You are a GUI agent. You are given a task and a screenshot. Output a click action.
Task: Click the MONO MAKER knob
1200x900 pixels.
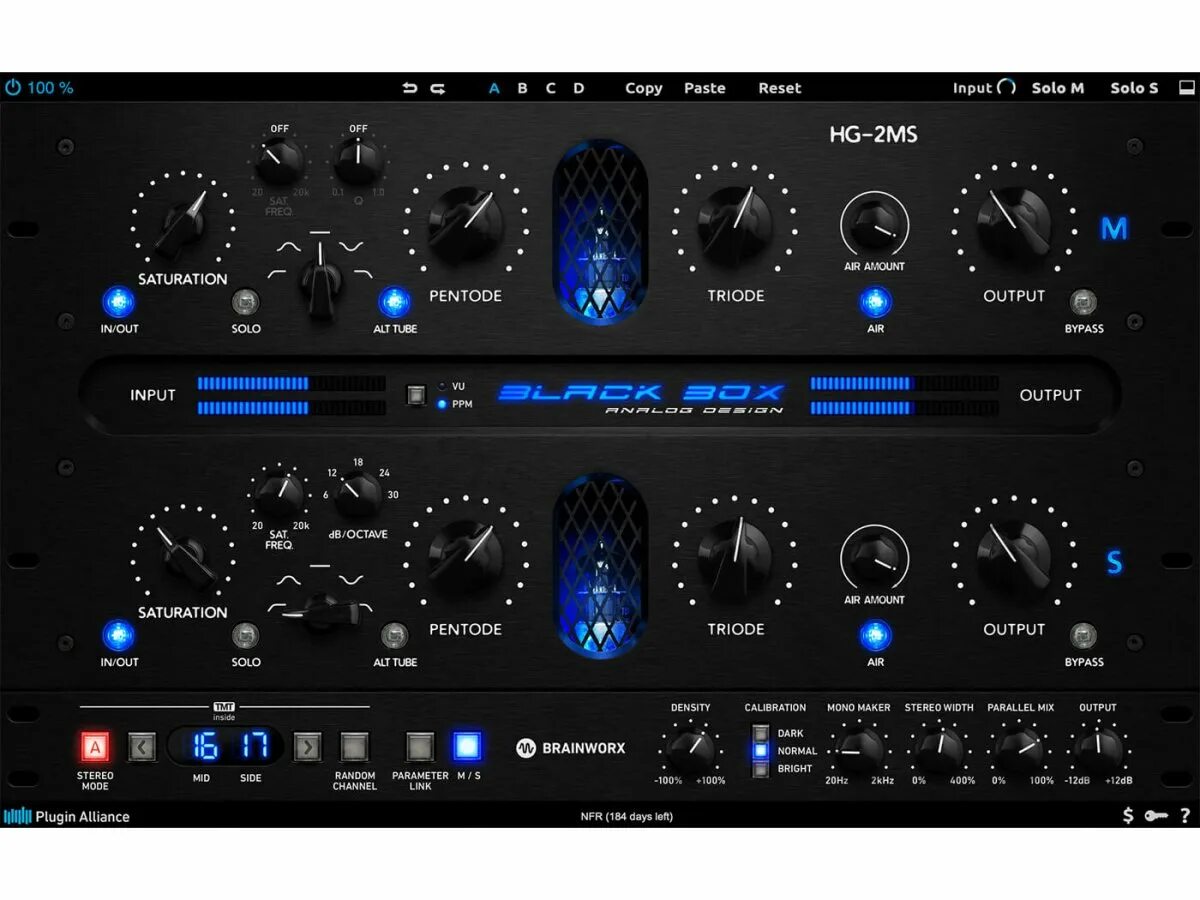(858, 749)
